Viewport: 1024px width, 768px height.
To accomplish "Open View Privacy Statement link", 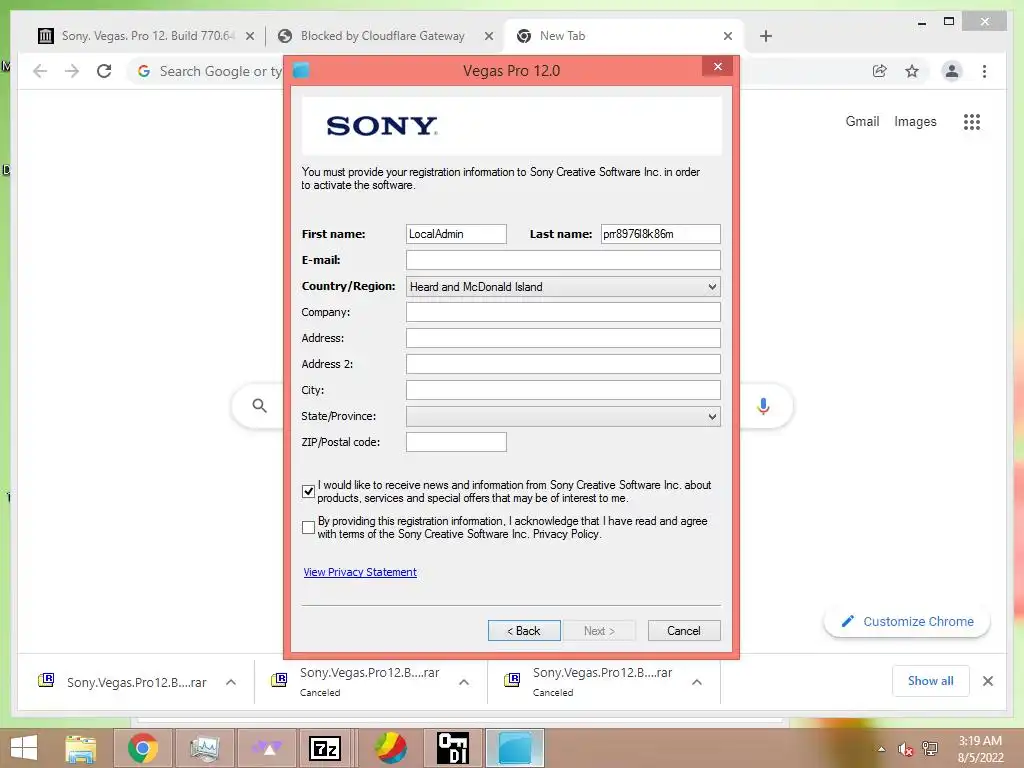I will click(x=360, y=573).
